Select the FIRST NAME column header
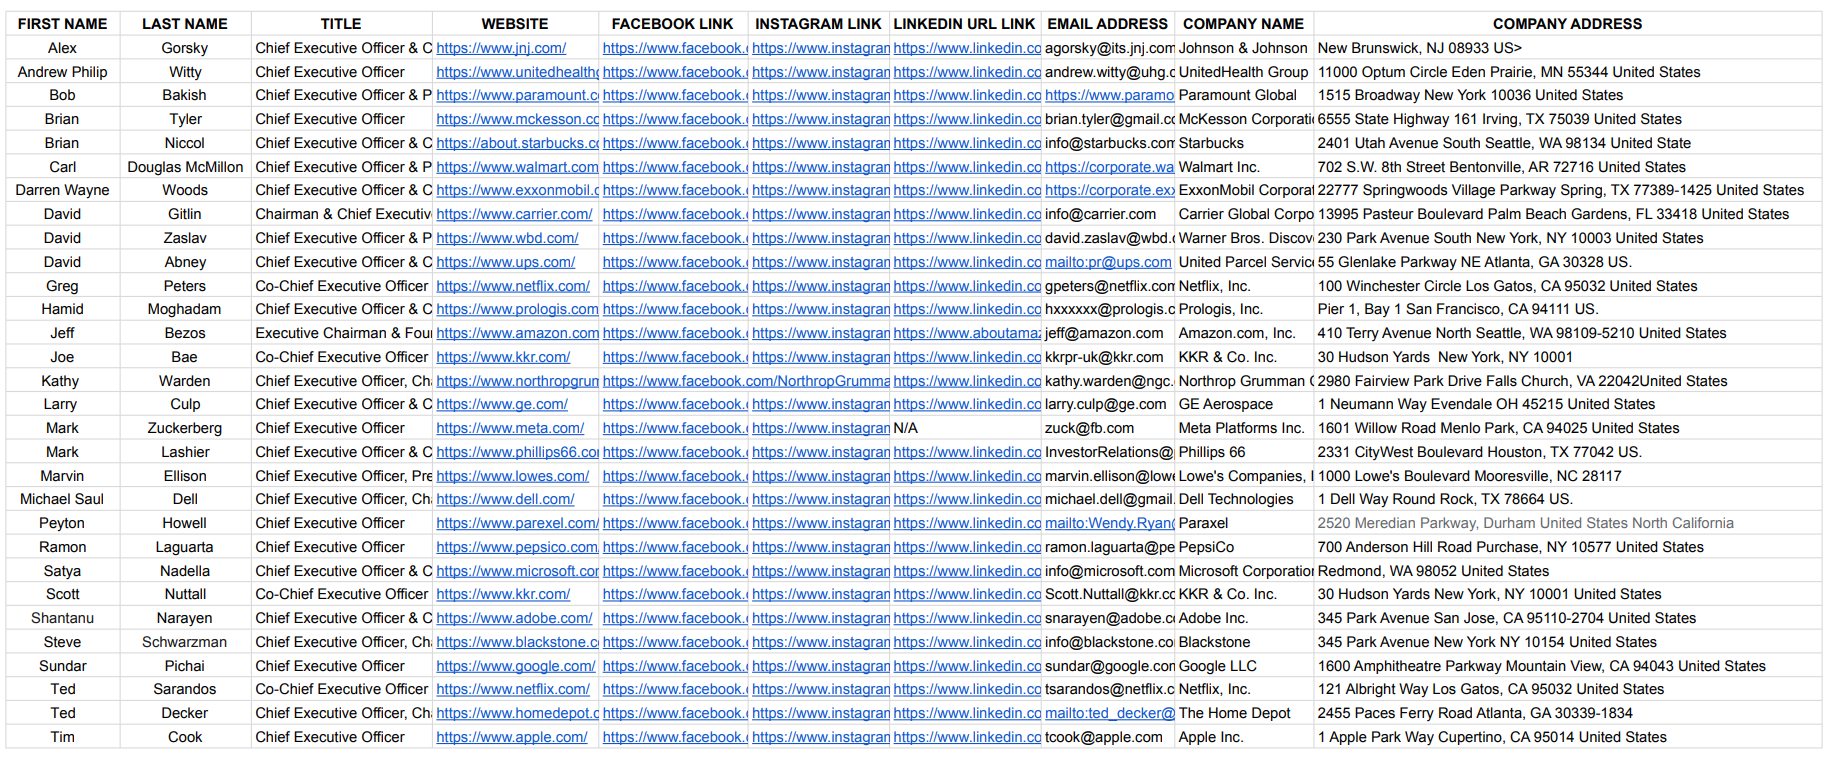 coord(62,24)
